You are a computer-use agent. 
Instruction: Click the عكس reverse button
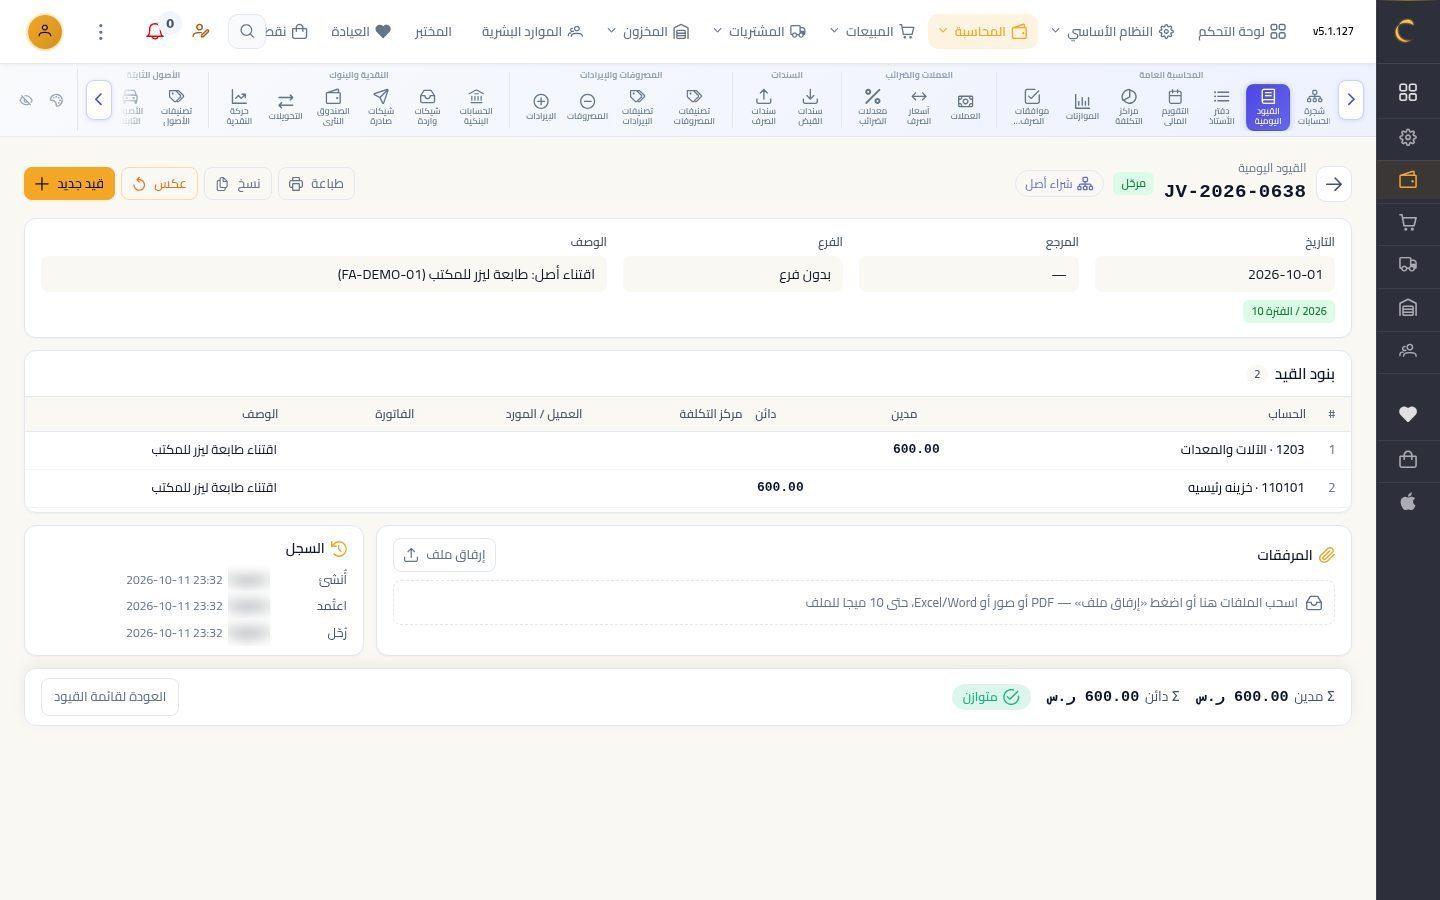coord(160,184)
